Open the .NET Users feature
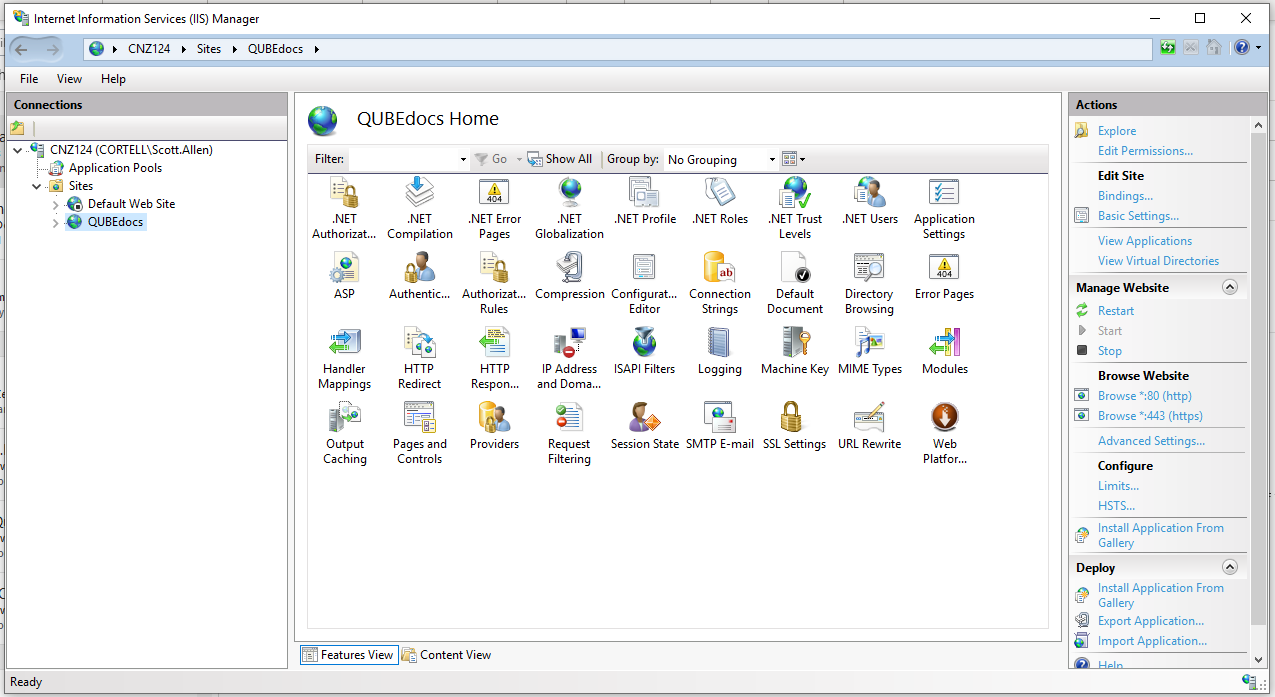Image resolution: width=1275 pixels, height=697 pixels. 870,201
